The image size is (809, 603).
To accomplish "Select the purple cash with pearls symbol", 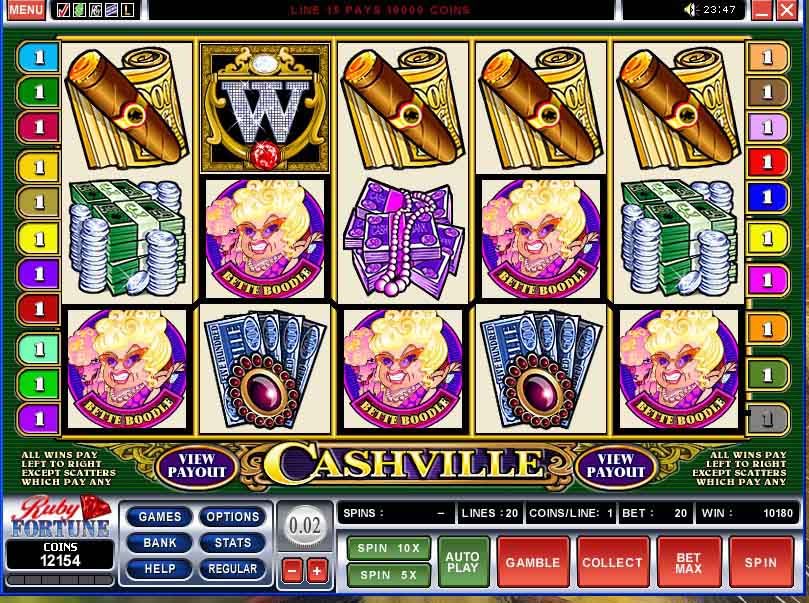I will tap(403, 239).
